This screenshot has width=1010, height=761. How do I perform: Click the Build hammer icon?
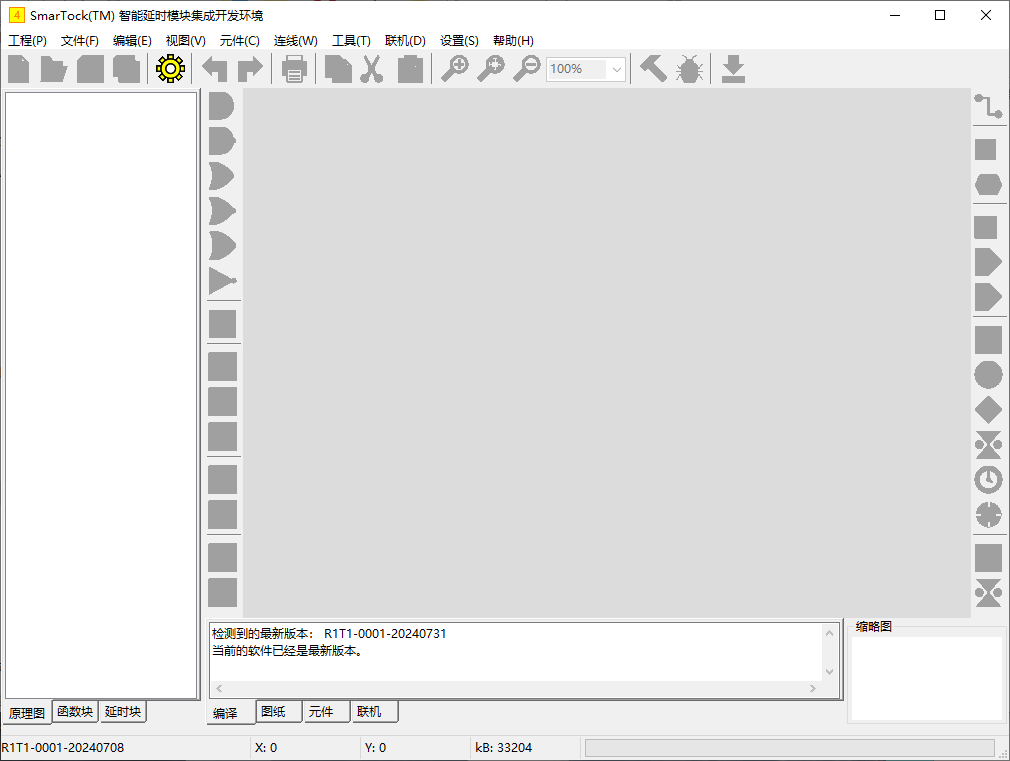[x=653, y=69]
